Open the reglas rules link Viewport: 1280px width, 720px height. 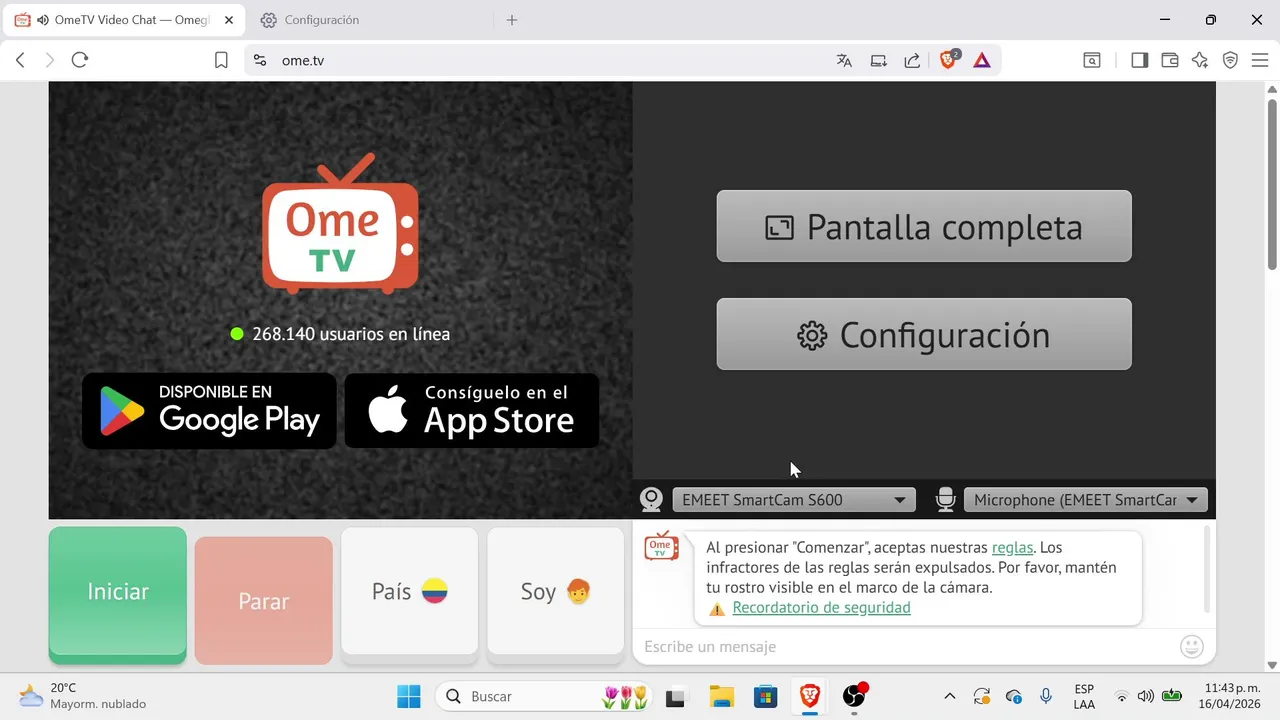[1012, 547]
